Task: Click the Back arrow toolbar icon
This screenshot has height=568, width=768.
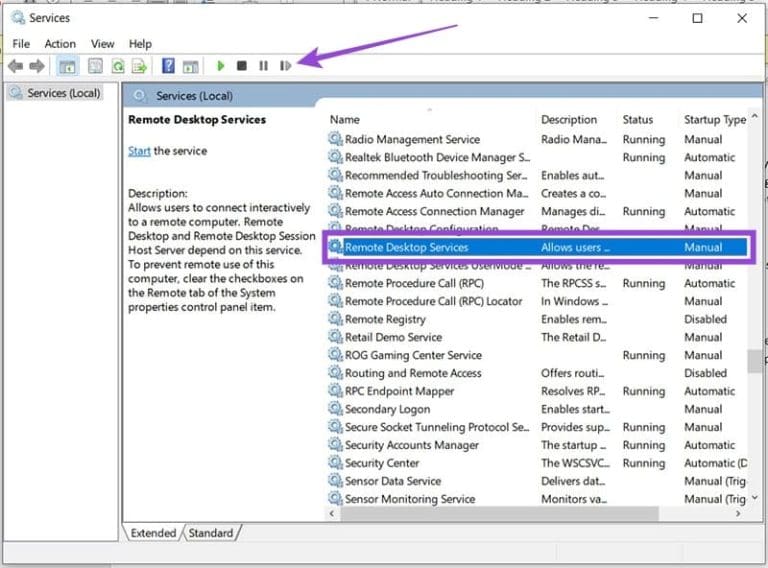Action: click(x=16, y=66)
